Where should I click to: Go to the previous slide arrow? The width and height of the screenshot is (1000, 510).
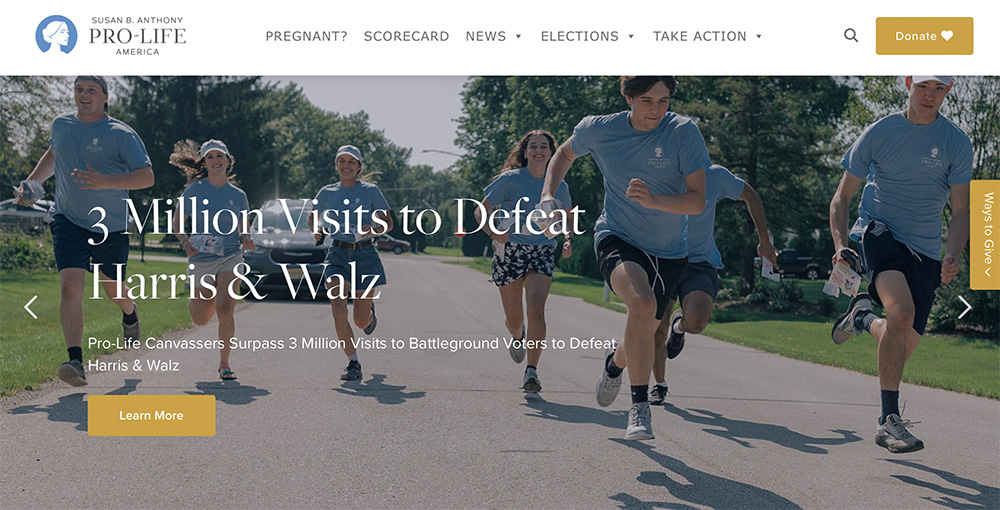[31, 307]
